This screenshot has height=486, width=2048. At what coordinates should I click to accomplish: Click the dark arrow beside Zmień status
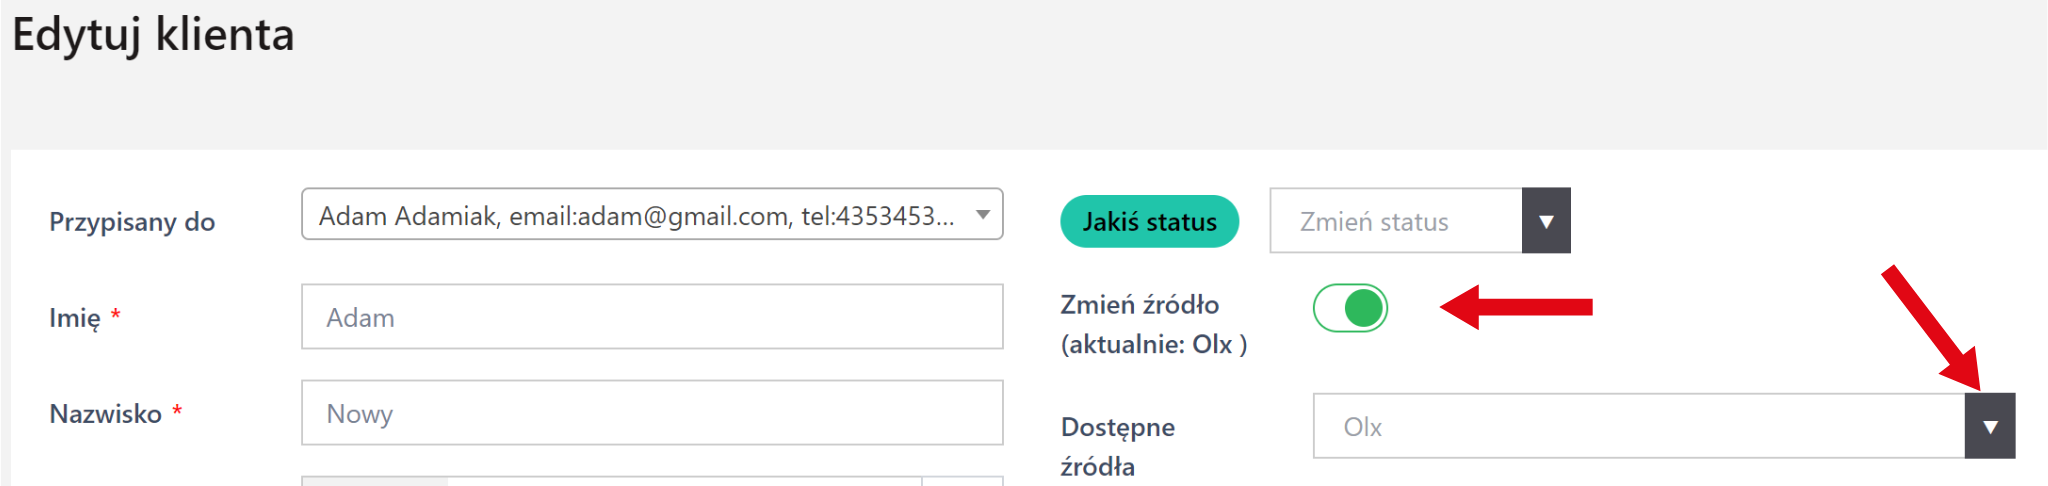[x=1546, y=221]
